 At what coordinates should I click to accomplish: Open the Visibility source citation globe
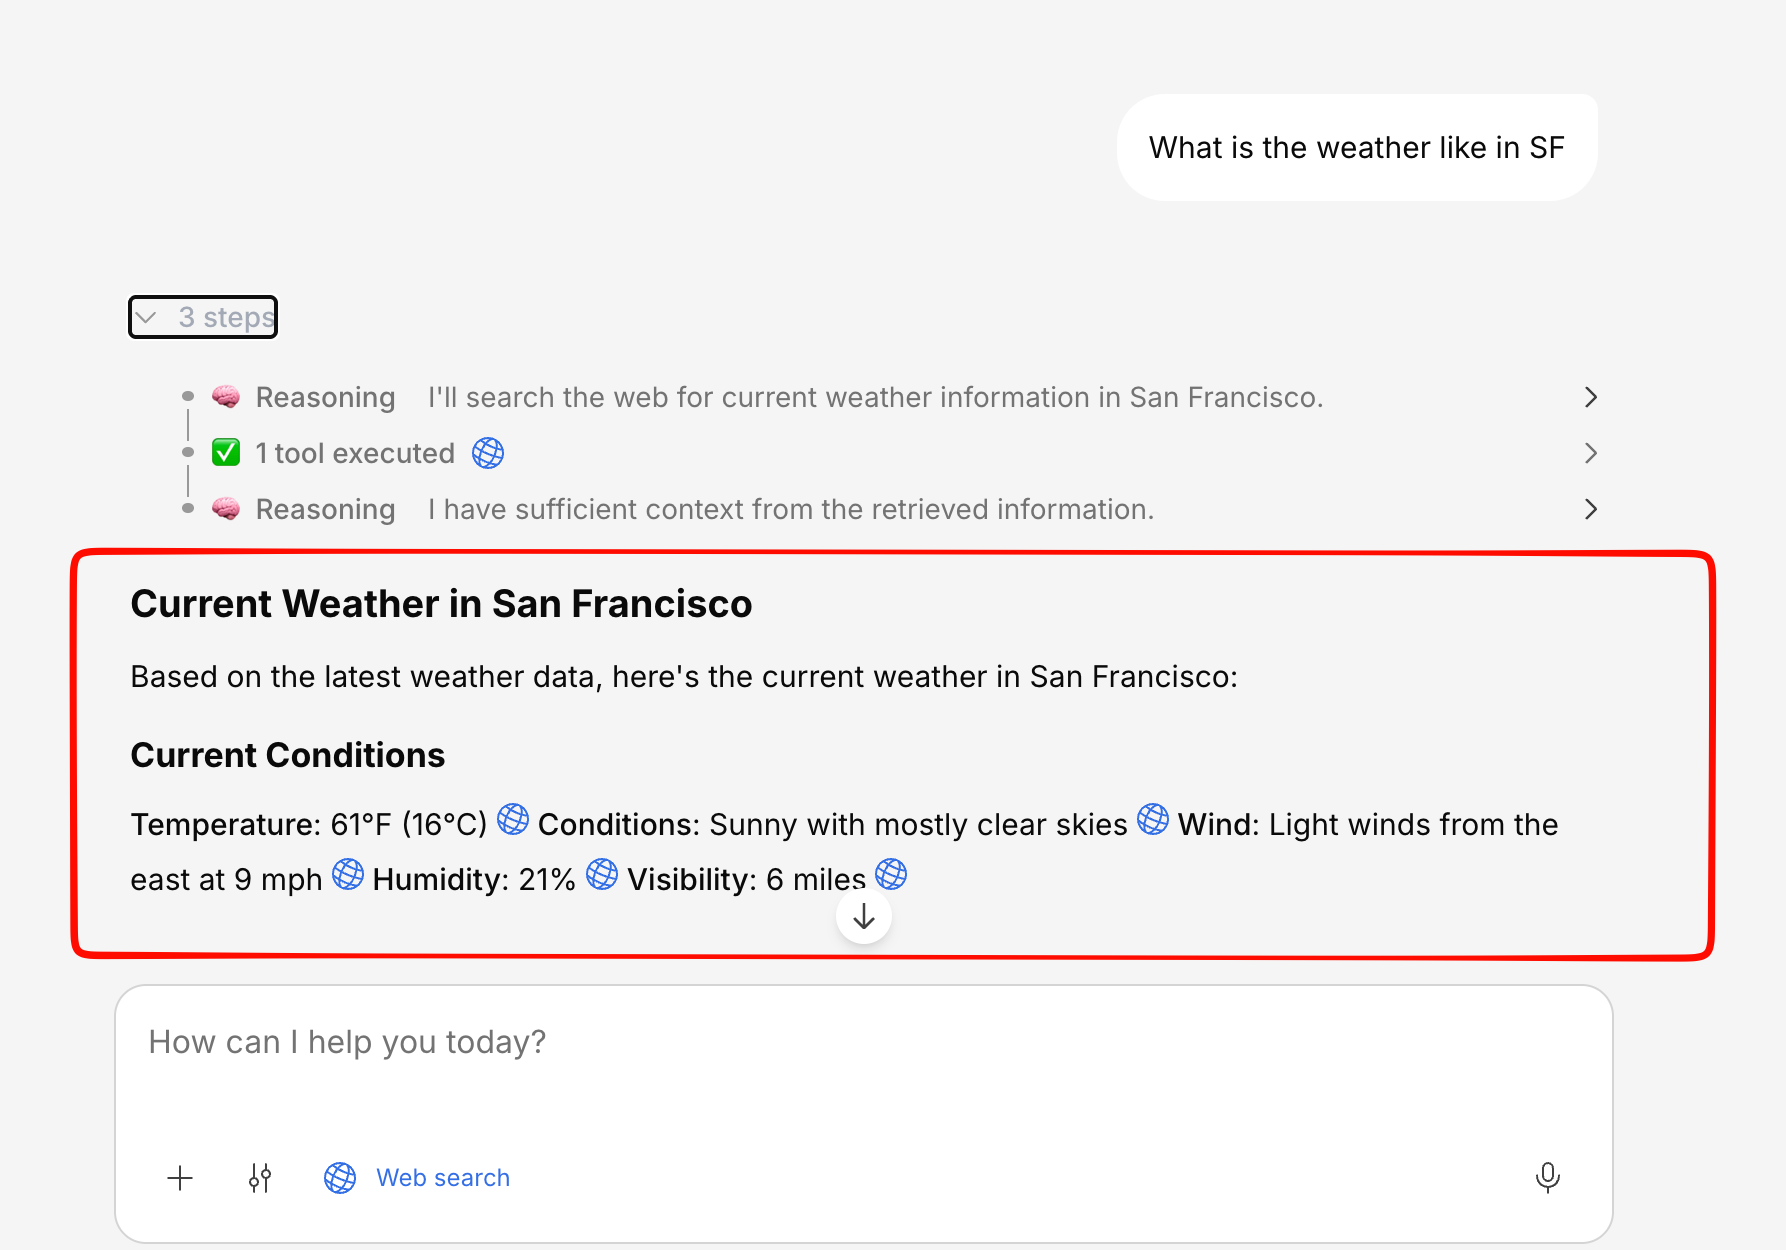tap(891, 874)
